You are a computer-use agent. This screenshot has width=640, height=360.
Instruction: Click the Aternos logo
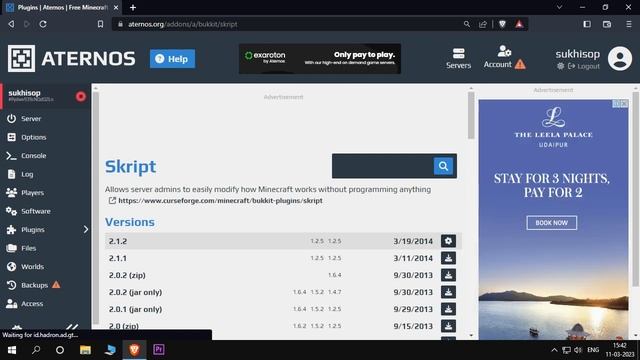point(71,59)
